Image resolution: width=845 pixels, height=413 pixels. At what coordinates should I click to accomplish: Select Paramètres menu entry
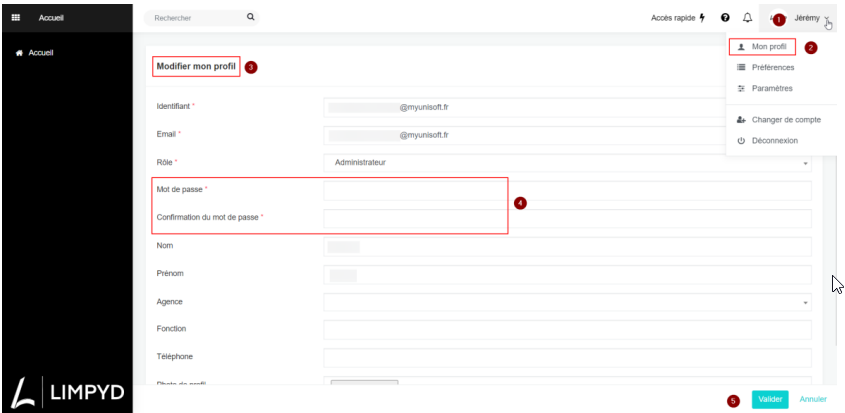point(772,88)
